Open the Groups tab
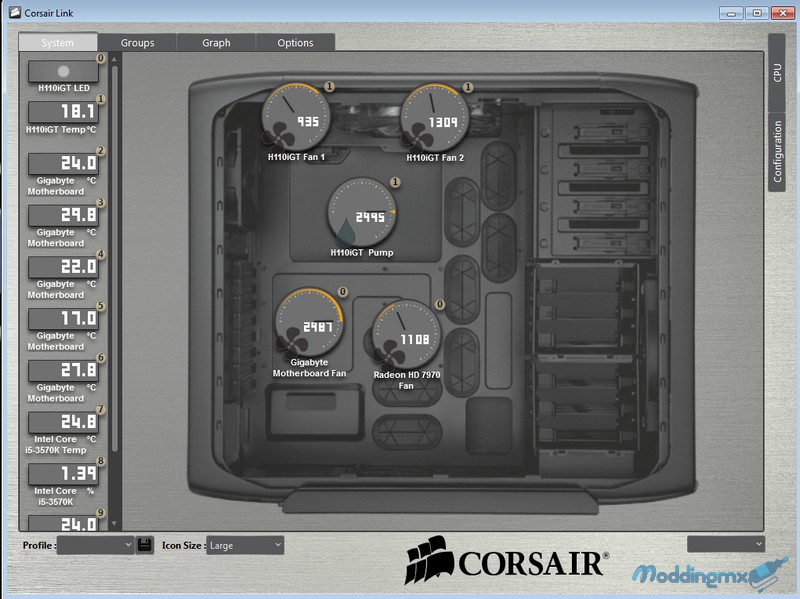800x599 pixels. click(x=137, y=42)
